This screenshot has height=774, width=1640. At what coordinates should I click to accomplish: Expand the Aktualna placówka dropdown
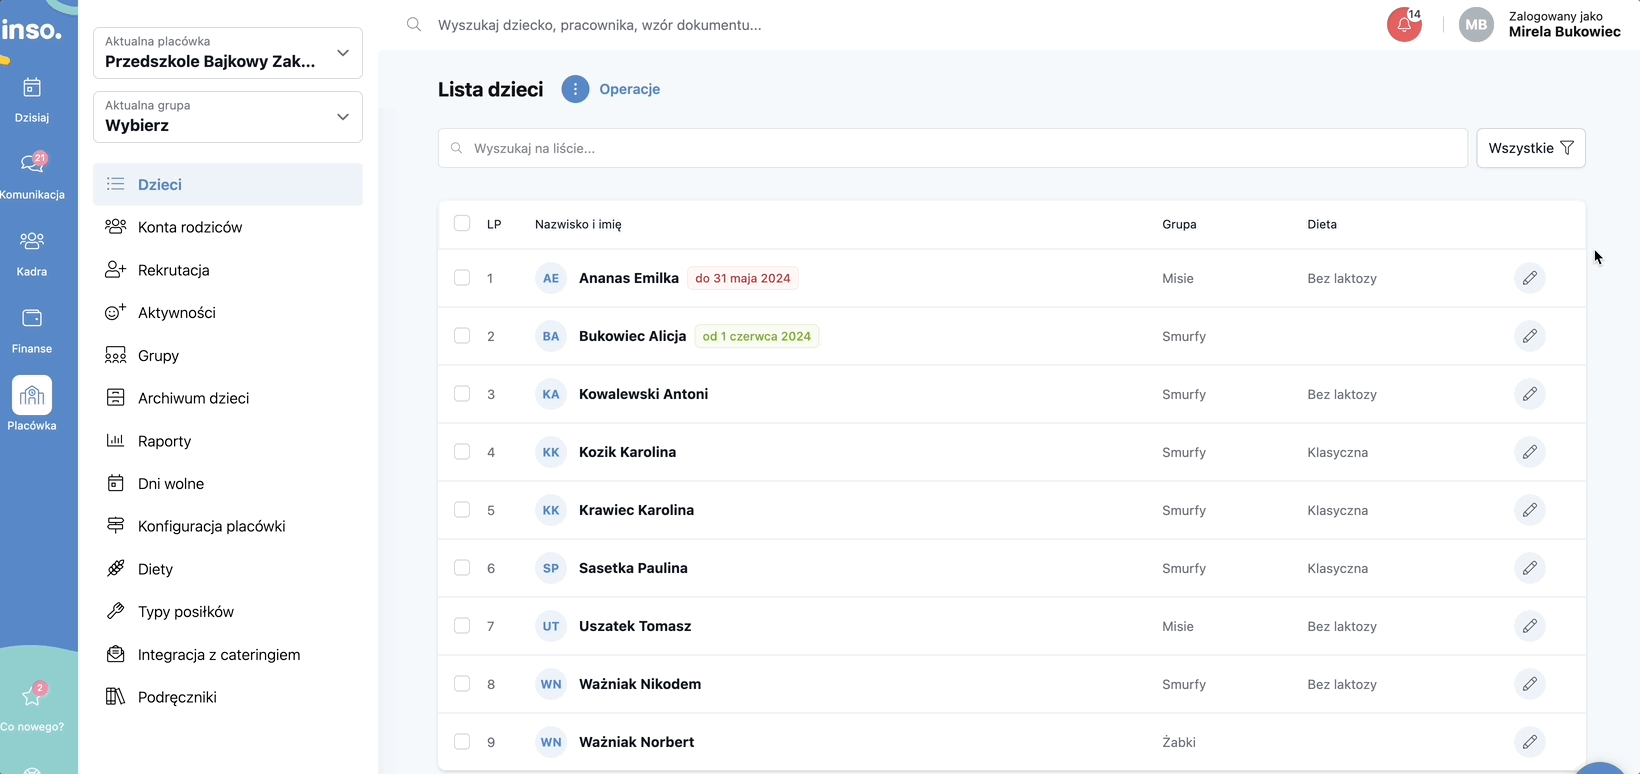228,53
